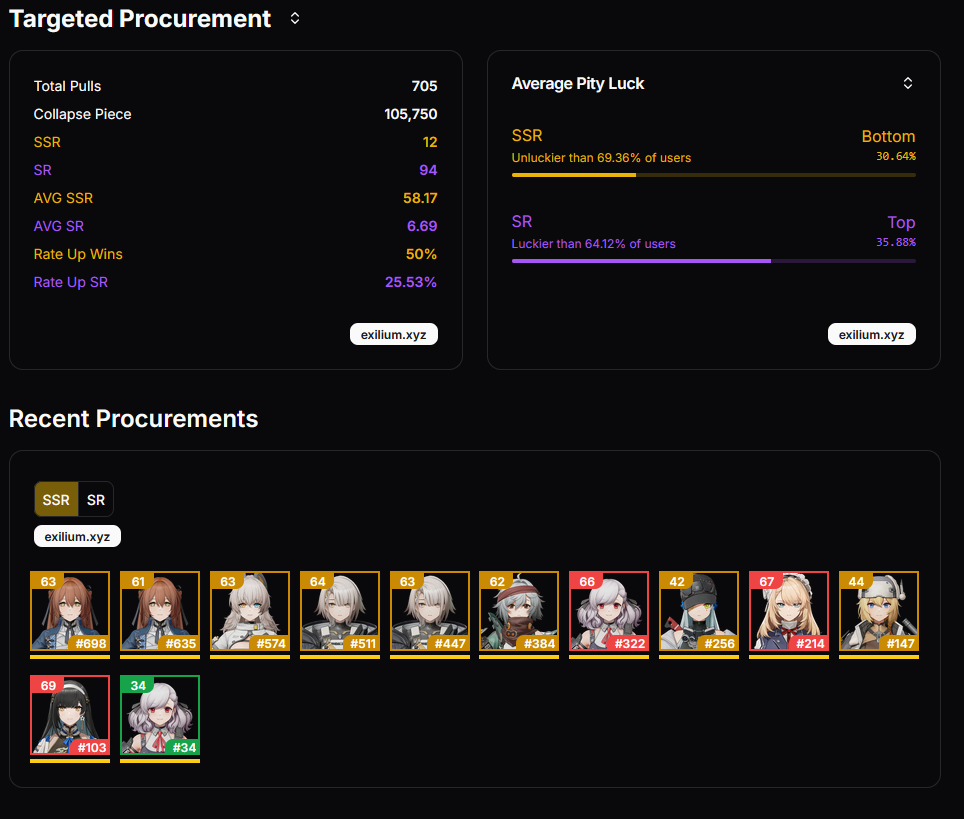Image resolution: width=964 pixels, height=819 pixels.
Task: Click the SSR pity luck progress bar
Action: pyautogui.click(x=714, y=175)
